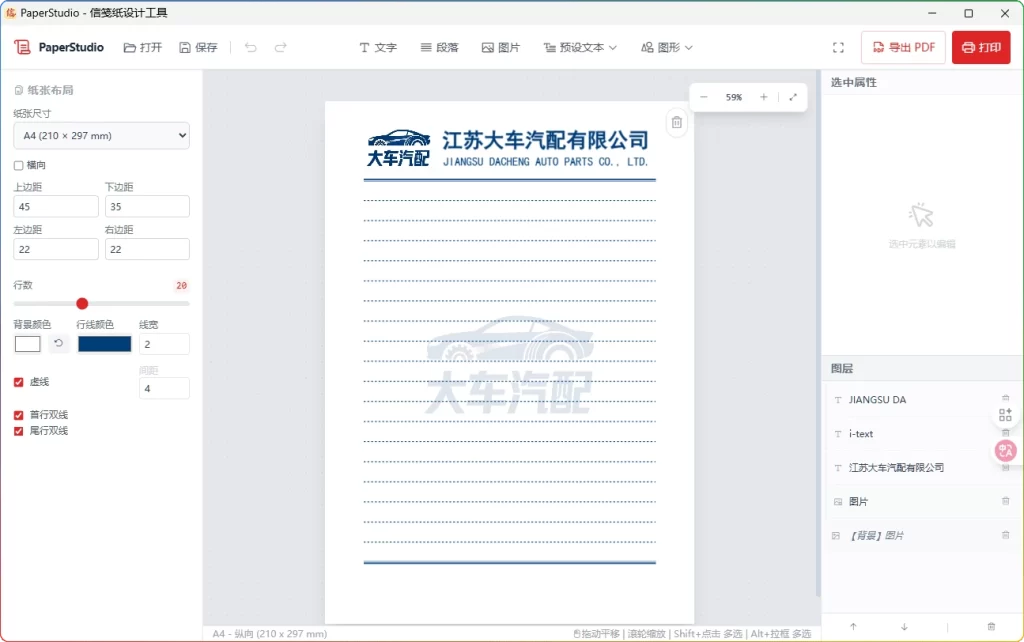The image size is (1024, 642).
Task: Disable the 首行双线 checkbox
Action: coord(17,414)
